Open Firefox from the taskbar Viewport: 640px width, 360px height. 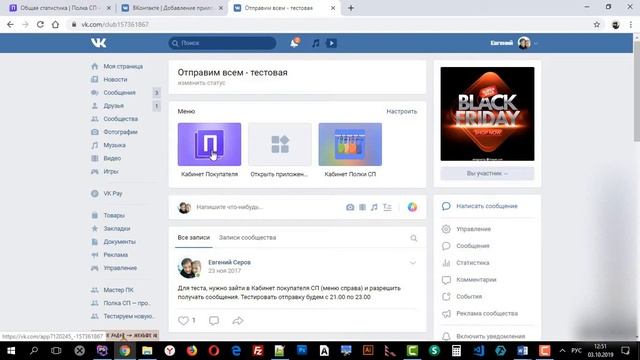tap(191, 351)
